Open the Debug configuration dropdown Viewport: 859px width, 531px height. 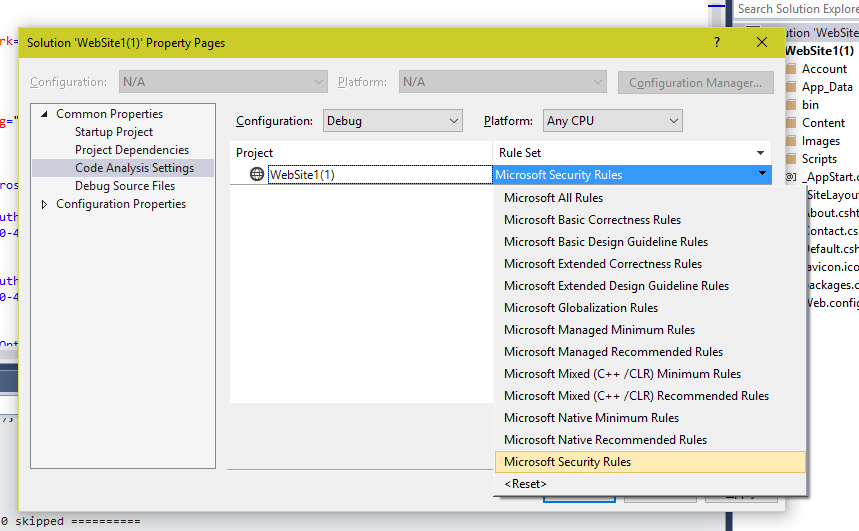393,121
